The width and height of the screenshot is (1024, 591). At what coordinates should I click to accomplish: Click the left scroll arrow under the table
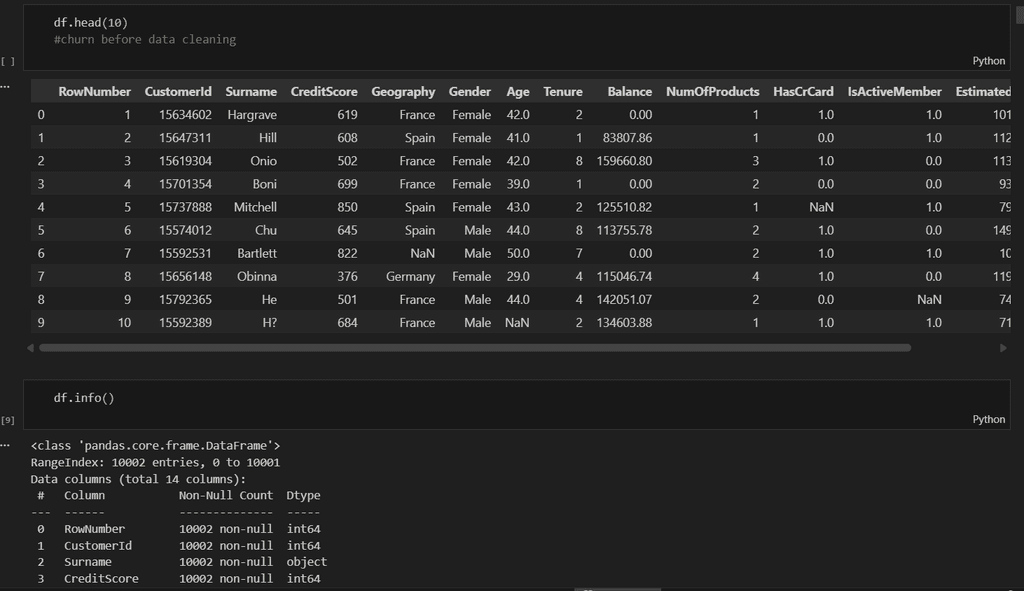(30, 348)
